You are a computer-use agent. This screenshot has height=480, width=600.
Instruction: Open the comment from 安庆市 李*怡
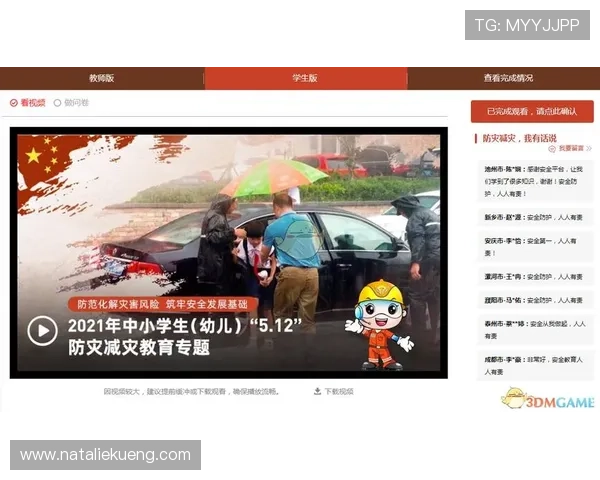tap(535, 247)
